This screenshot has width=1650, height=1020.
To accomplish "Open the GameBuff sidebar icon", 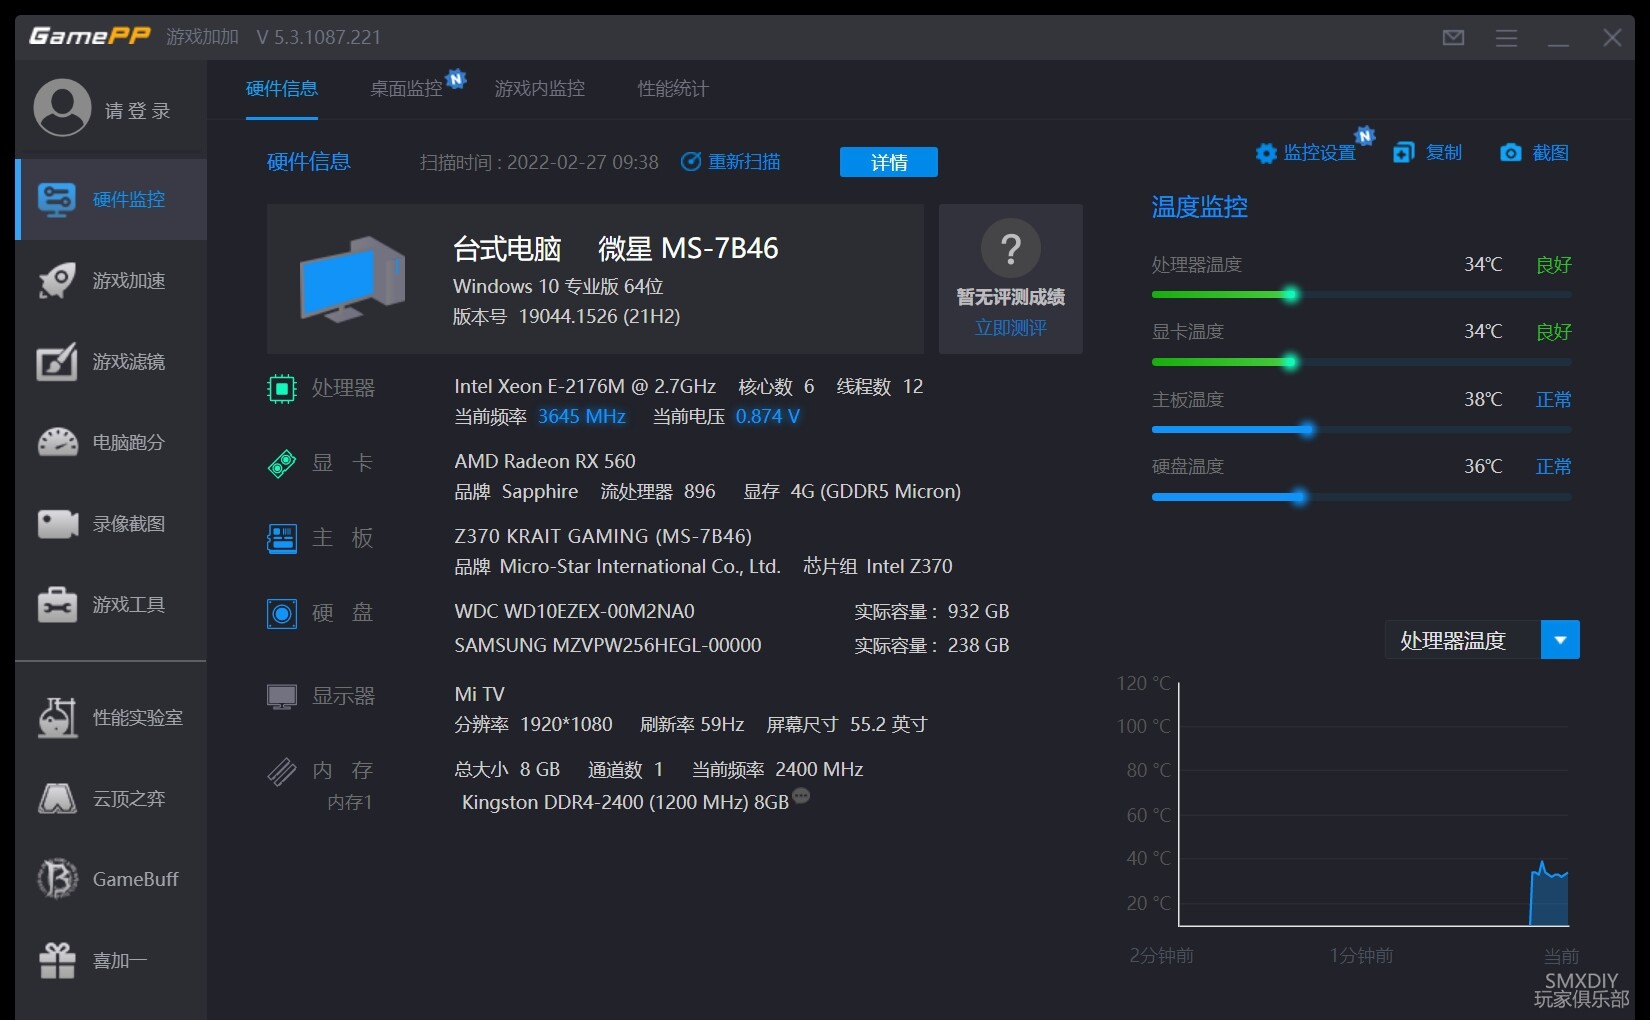I will point(57,879).
